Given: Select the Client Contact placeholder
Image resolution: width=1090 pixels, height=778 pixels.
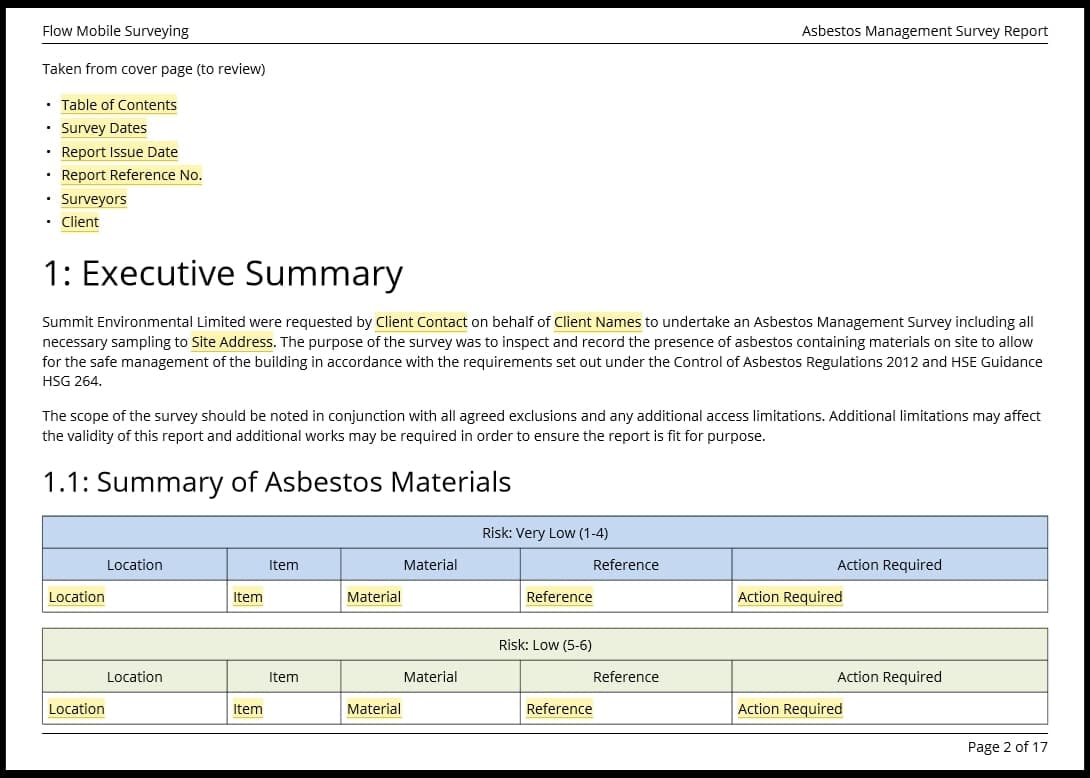Looking at the screenshot, I should [421, 322].
